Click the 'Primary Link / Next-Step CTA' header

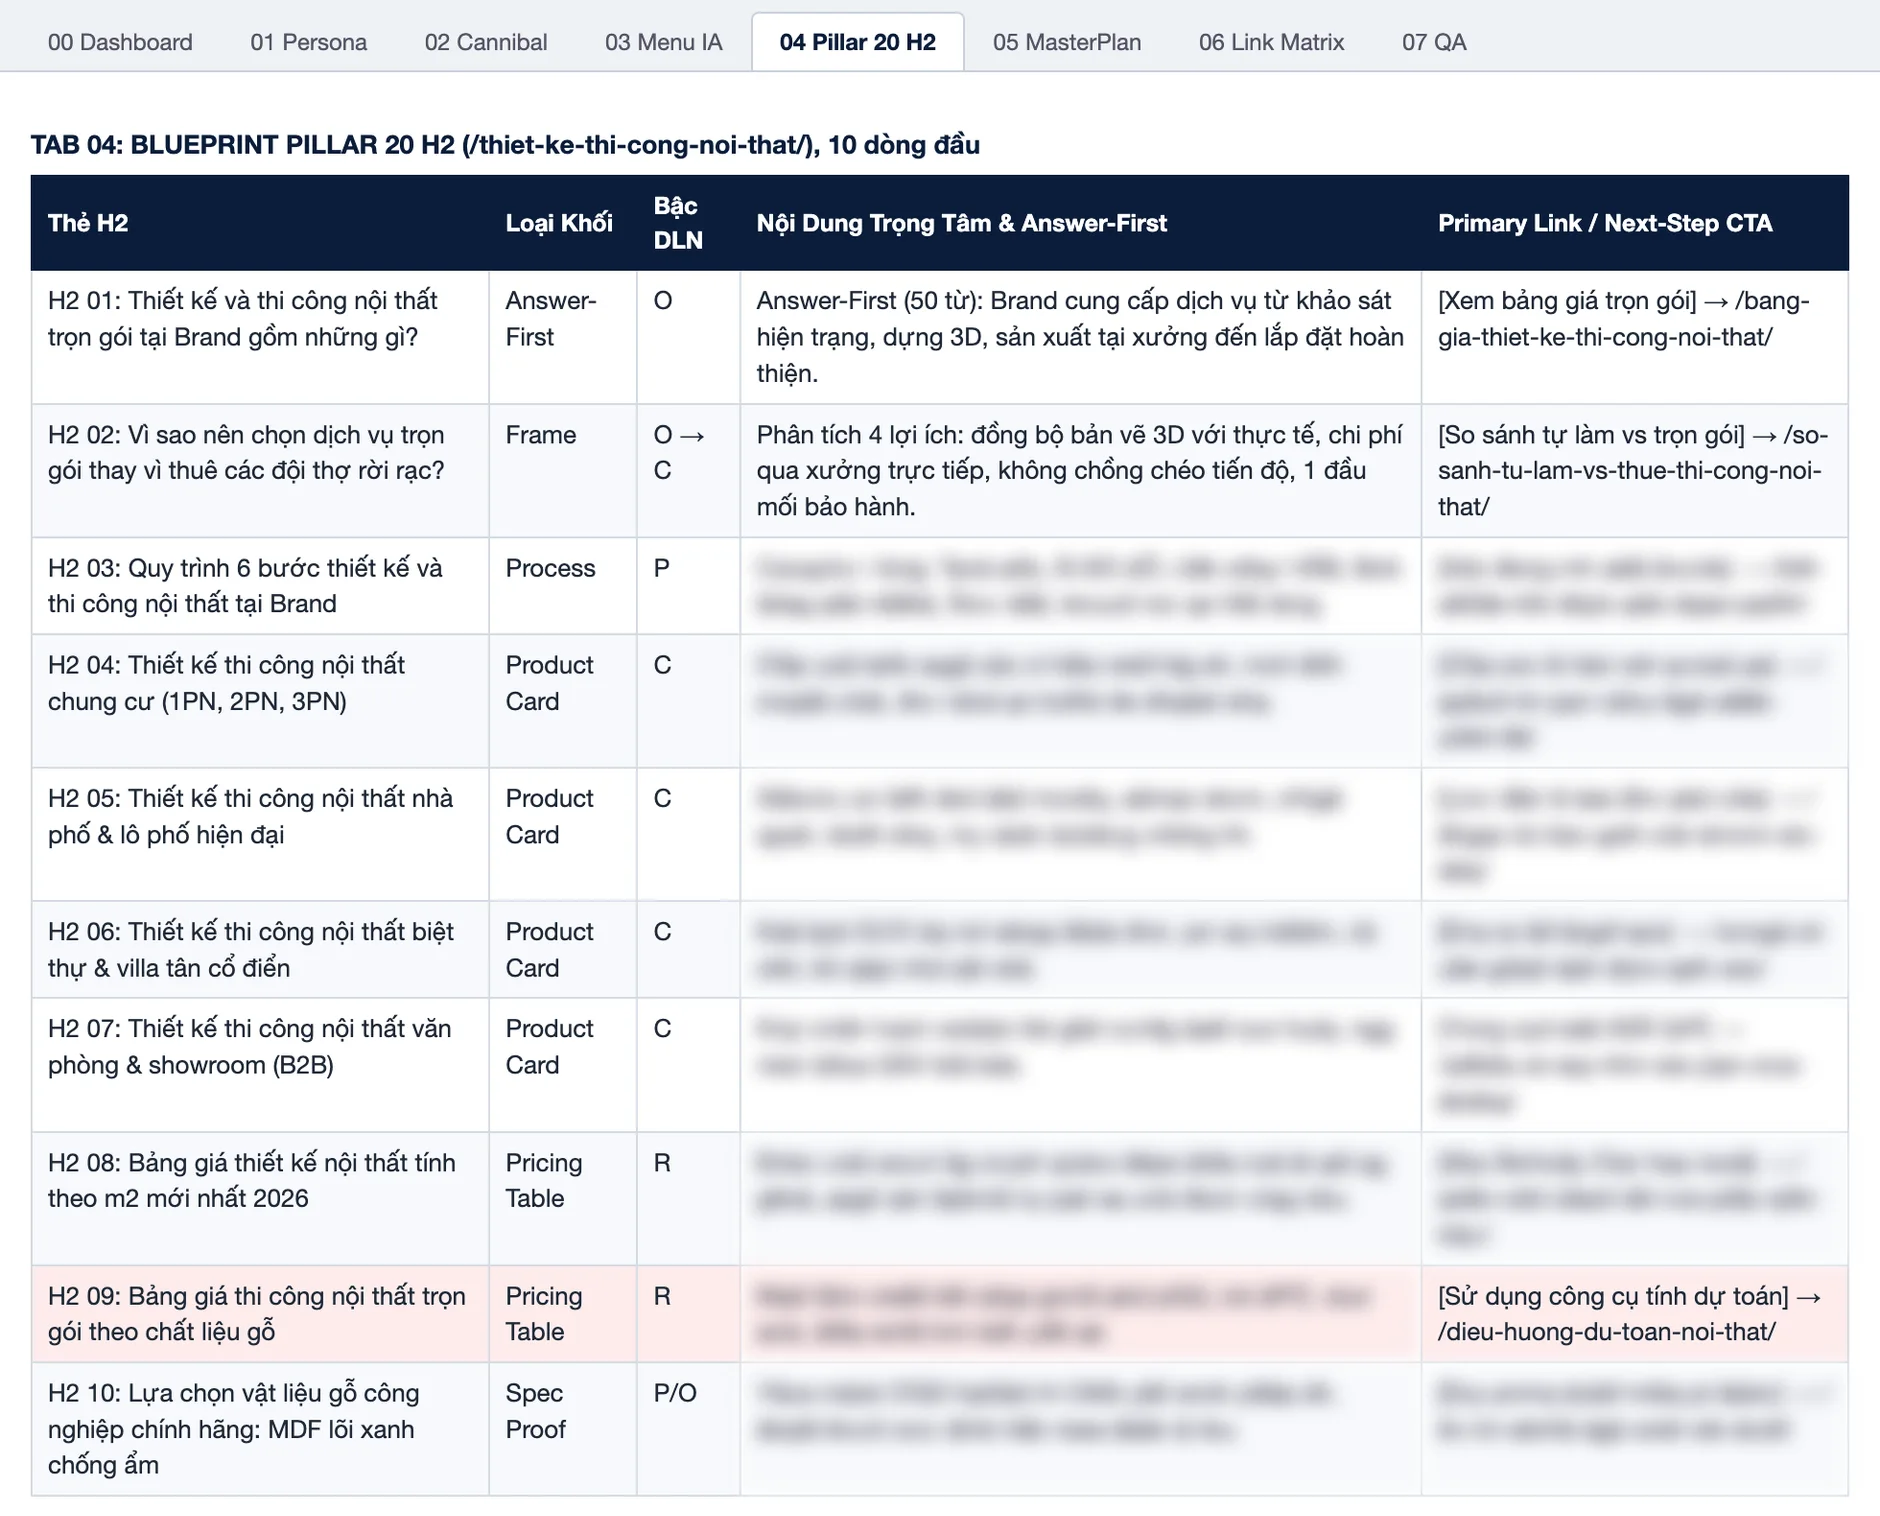(x=1635, y=223)
